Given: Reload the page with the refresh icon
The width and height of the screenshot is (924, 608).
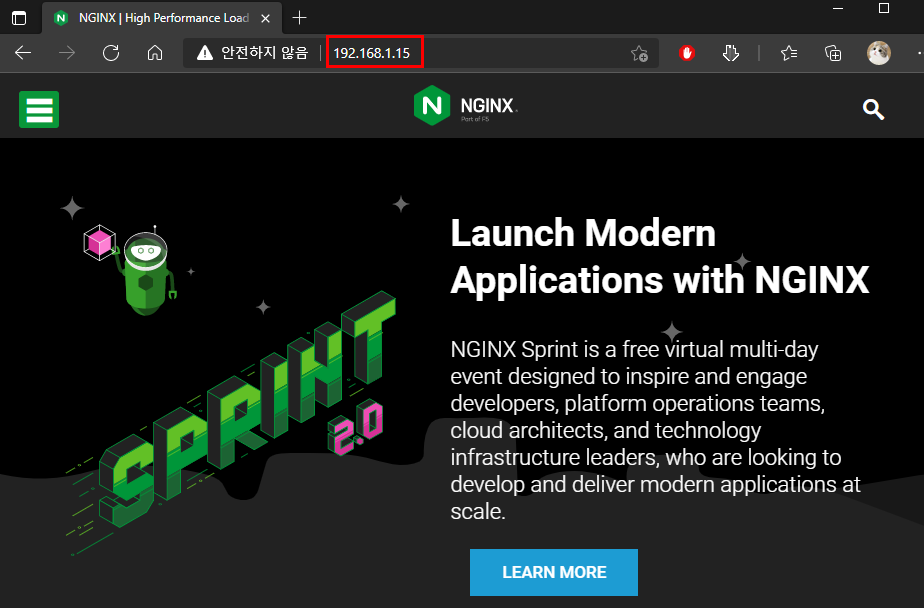Looking at the screenshot, I should [x=111, y=53].
